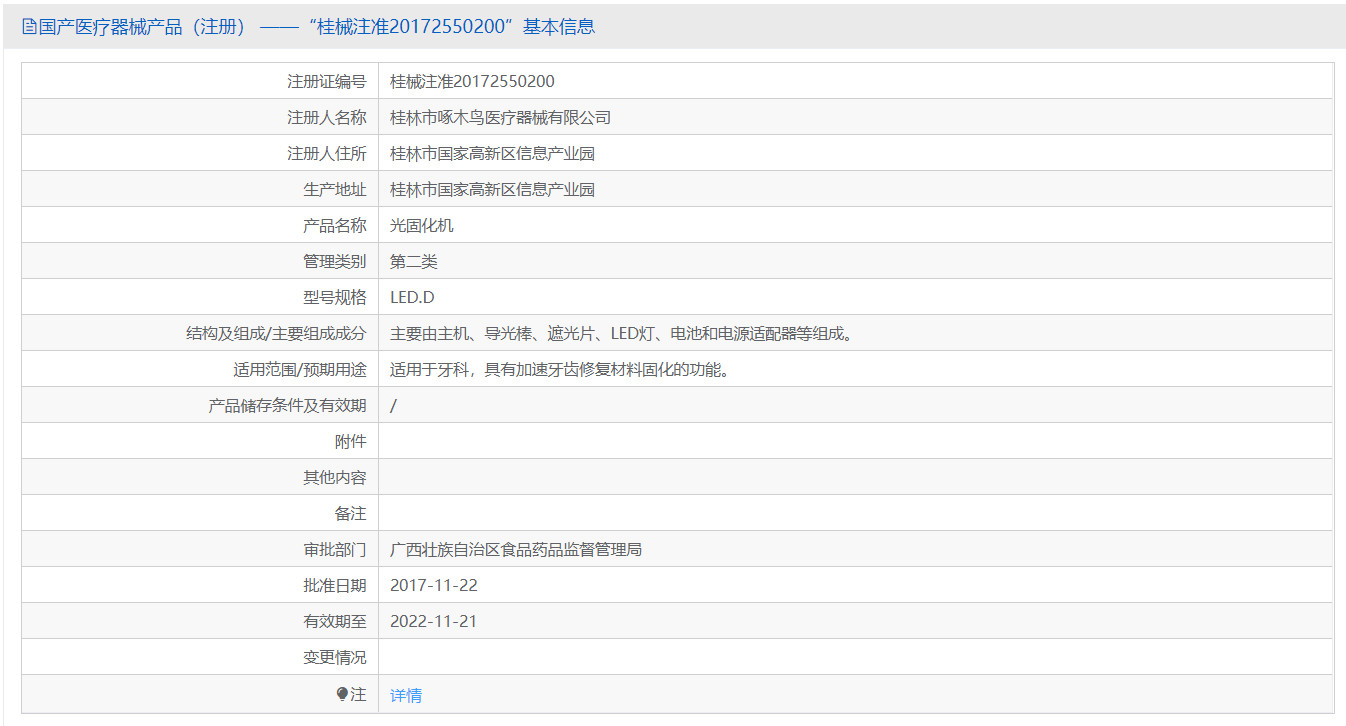Screen dimensions: 1346x726
Task: Select the category value 第二类
Action: click(x=414, y=261)
